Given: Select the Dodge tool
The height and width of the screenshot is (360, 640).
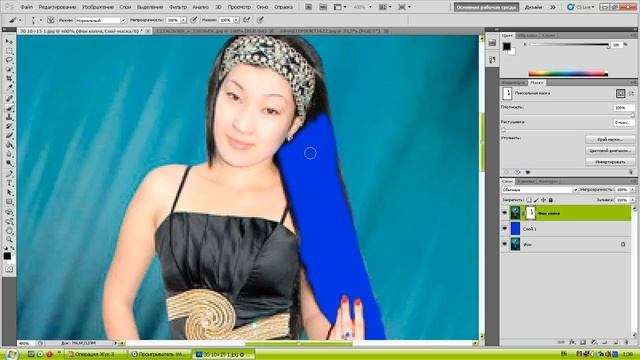Looking at the screenshot, I should coord(9,163).
